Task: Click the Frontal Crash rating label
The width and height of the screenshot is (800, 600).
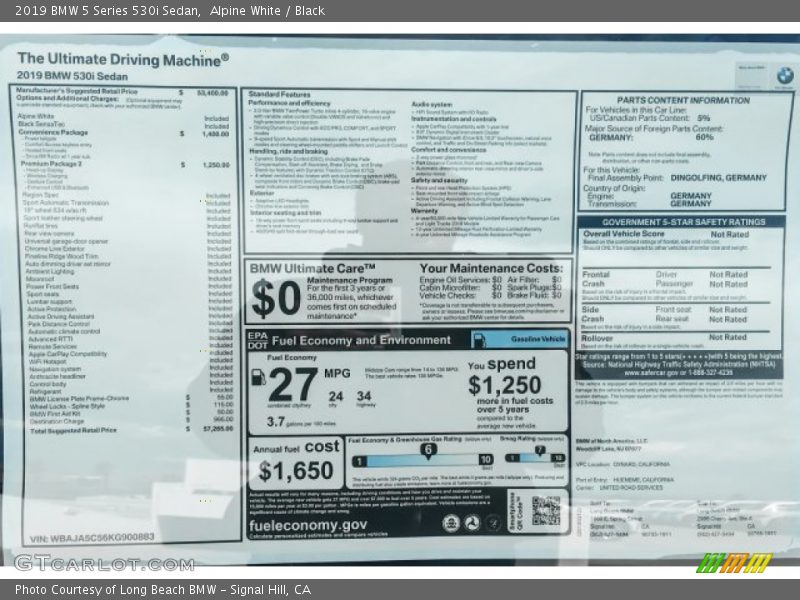Action: pyautogui.click(x=596, y=279)
